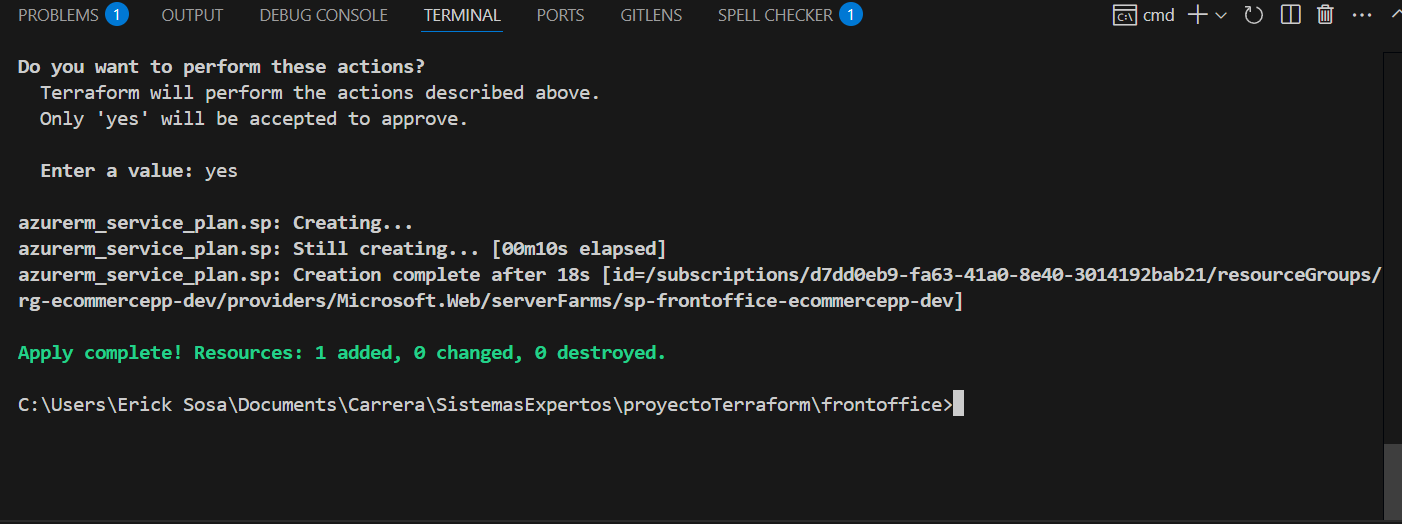Click at the terminal command prompt cursor

coord(958,404)
